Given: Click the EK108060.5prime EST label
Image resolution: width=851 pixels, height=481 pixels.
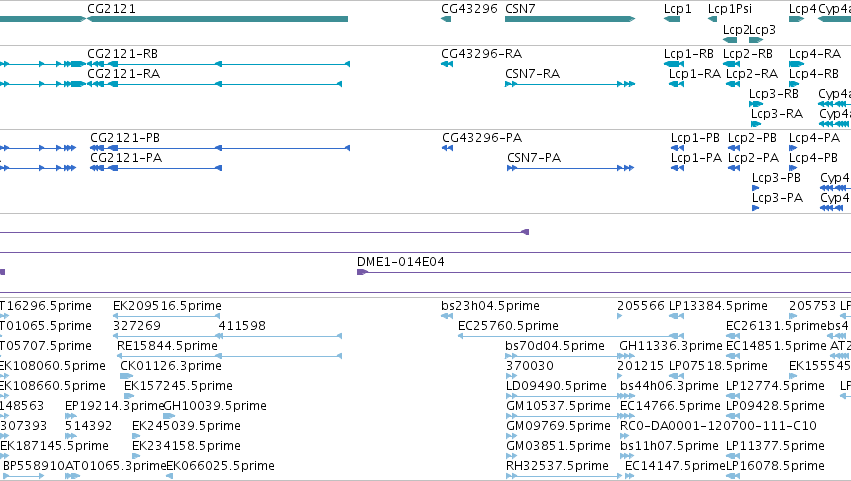Looking at the screenshot, I should pos(53,366).
